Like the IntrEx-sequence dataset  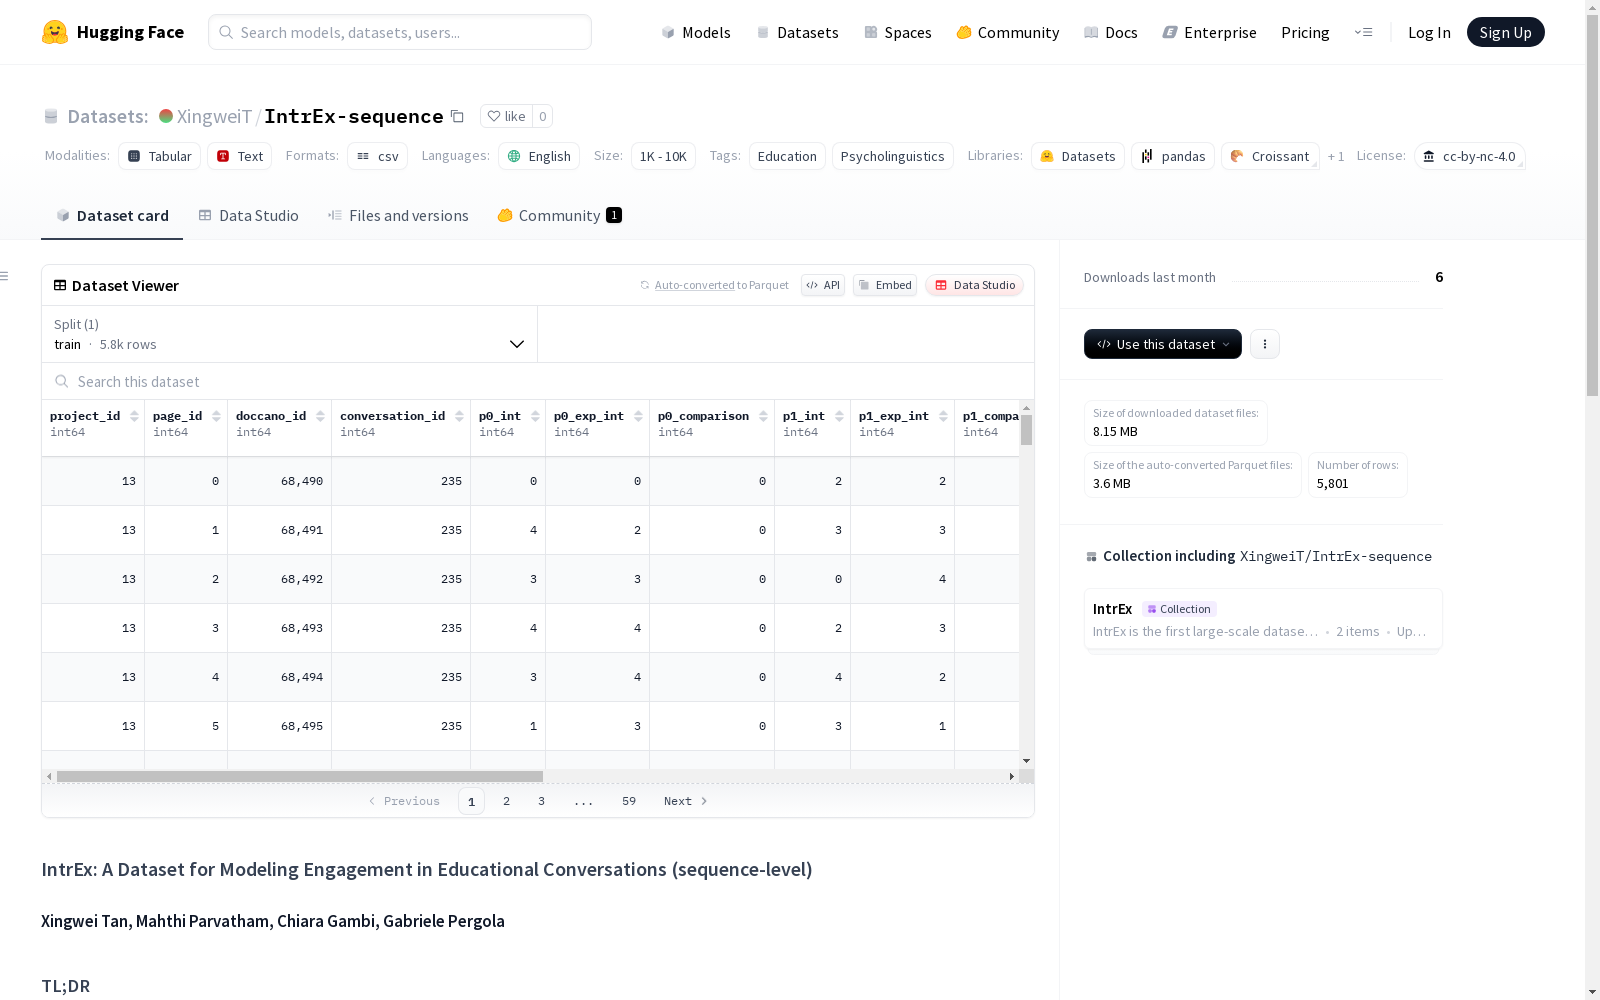point(506,116)
